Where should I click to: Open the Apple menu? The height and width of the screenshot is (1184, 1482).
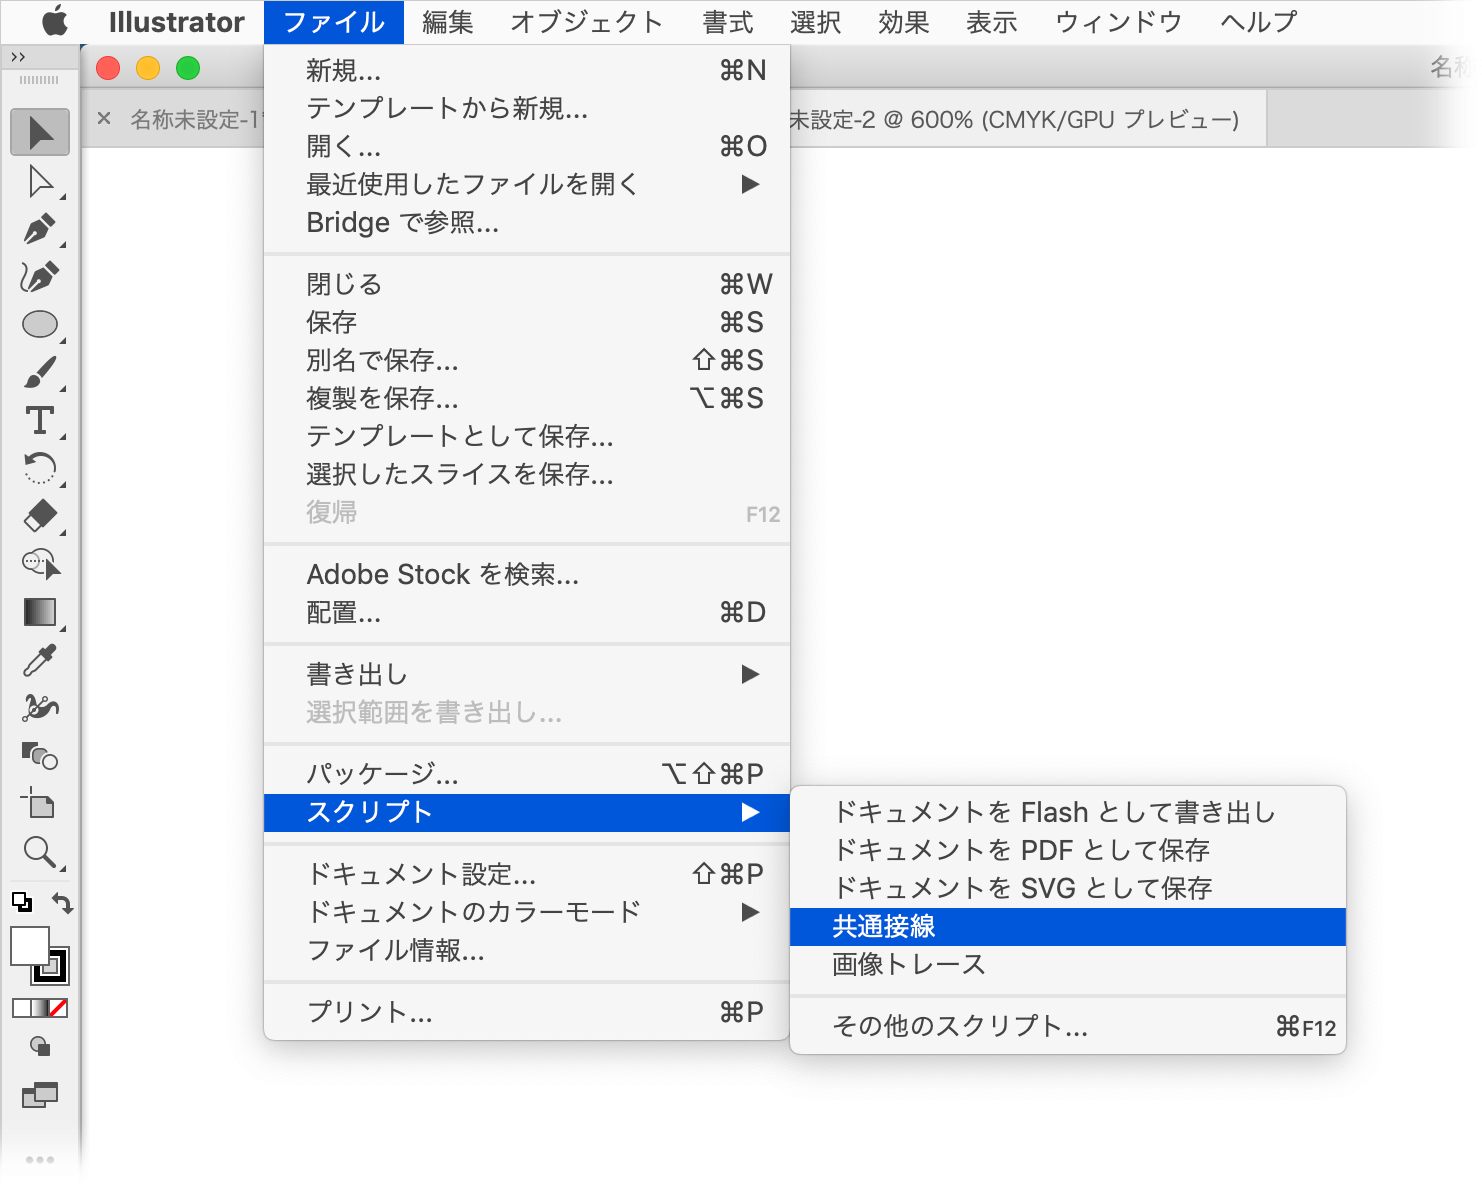(55, 21)
